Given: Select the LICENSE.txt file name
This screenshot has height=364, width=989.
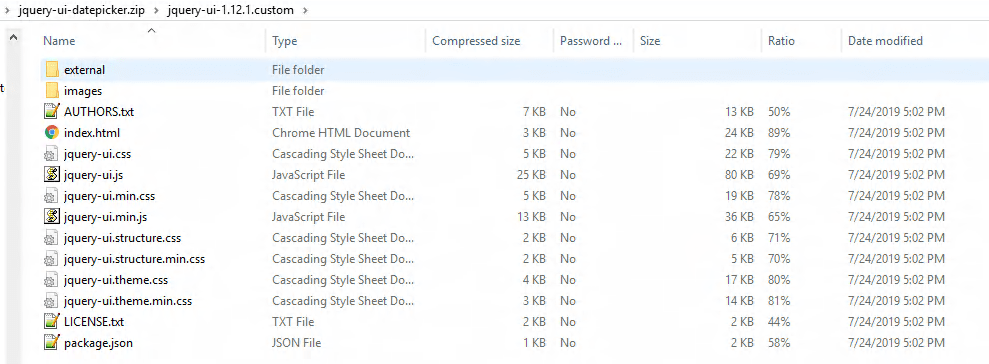Looking at the screenshot, I should point(94,322).
